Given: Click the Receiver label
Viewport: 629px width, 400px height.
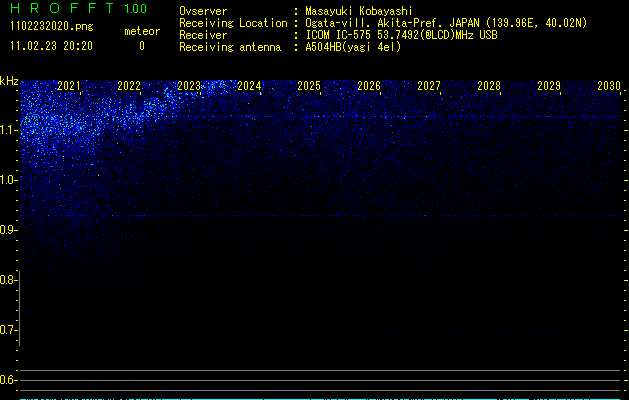Looking at the screenshot, I should [x=203, y=35].
